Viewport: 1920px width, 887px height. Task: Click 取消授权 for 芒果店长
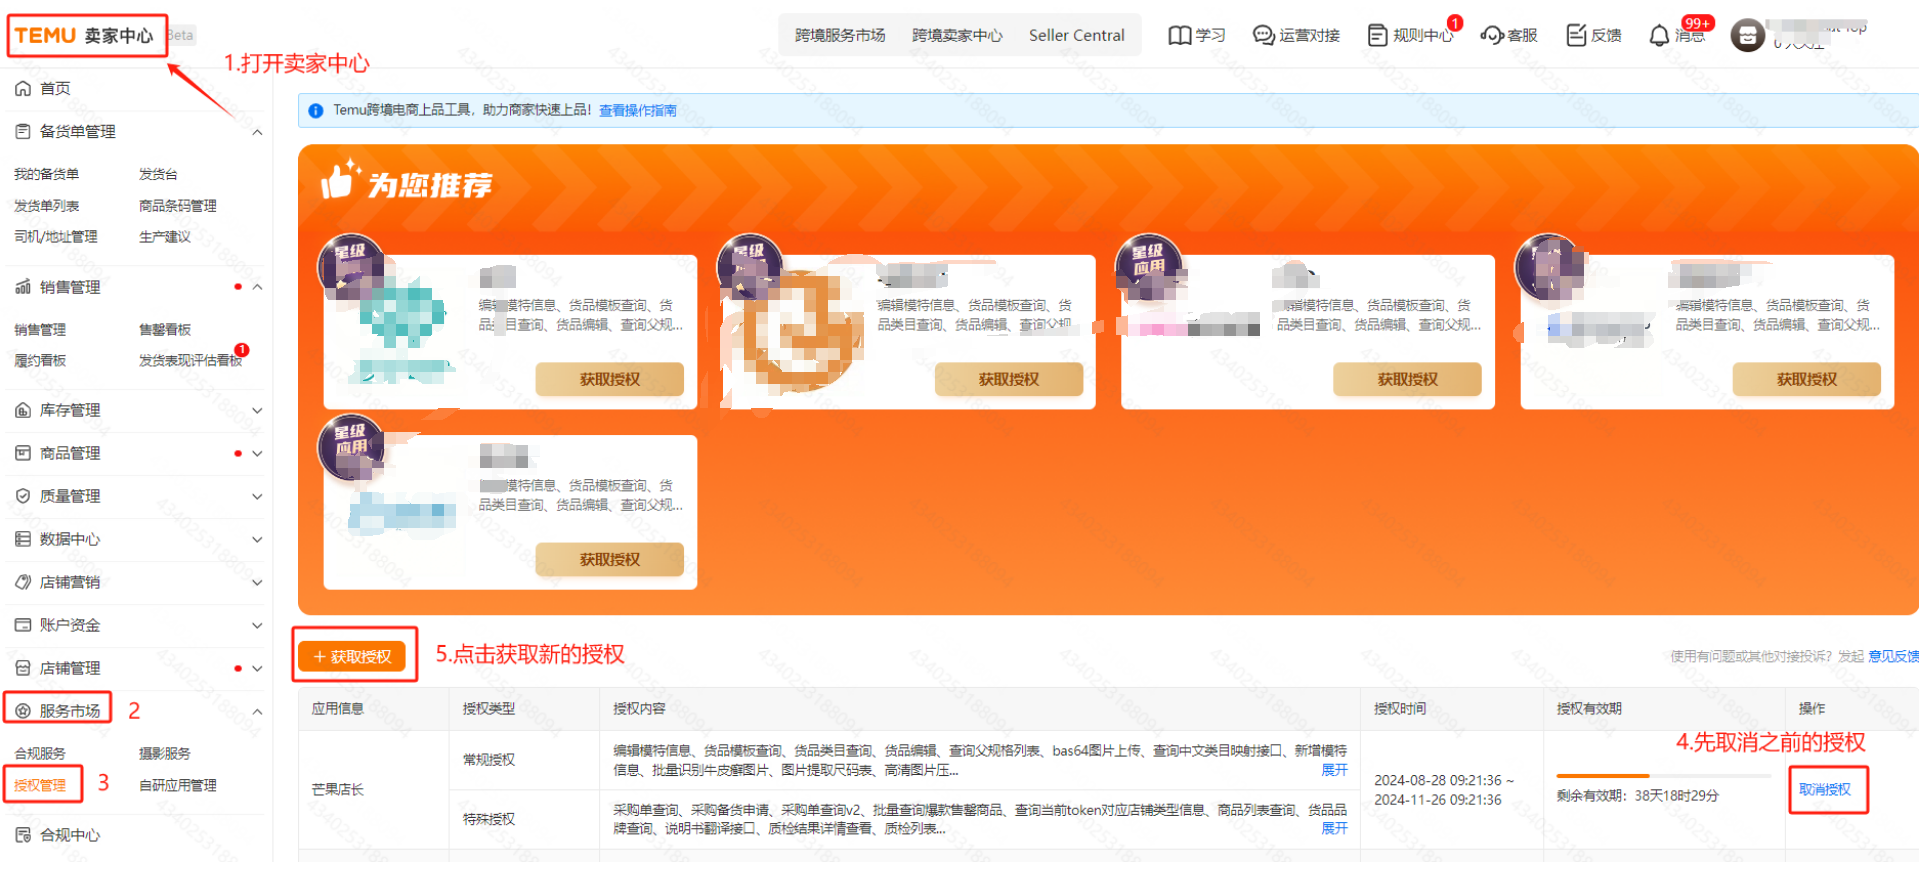(x=1825, y=790)
